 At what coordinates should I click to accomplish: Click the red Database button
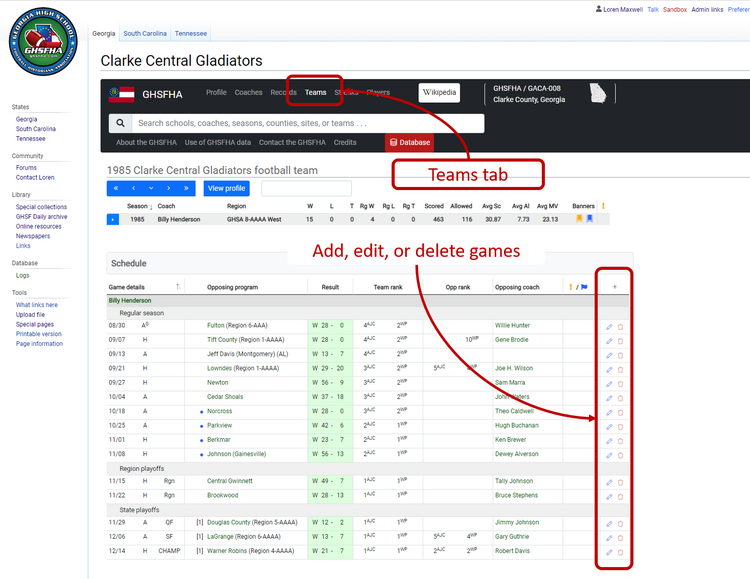tap(409, 142)
